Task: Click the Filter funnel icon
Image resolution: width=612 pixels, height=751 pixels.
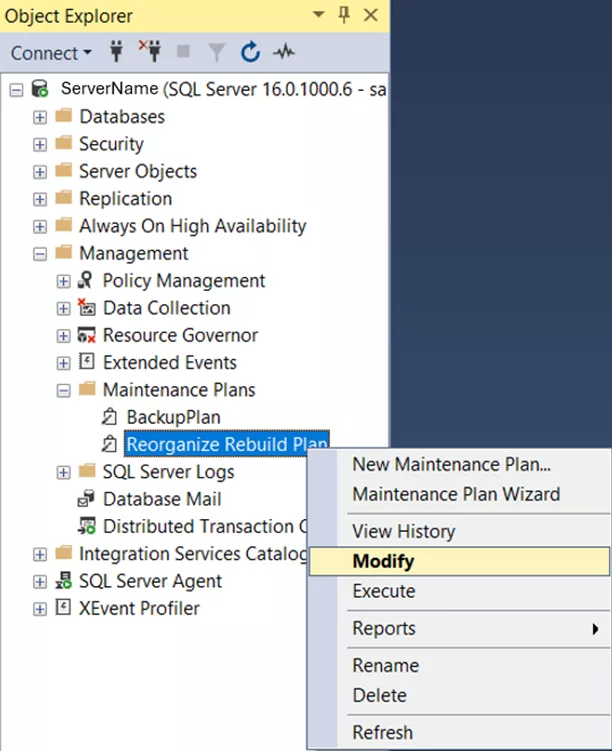Action: pos(216,52)
